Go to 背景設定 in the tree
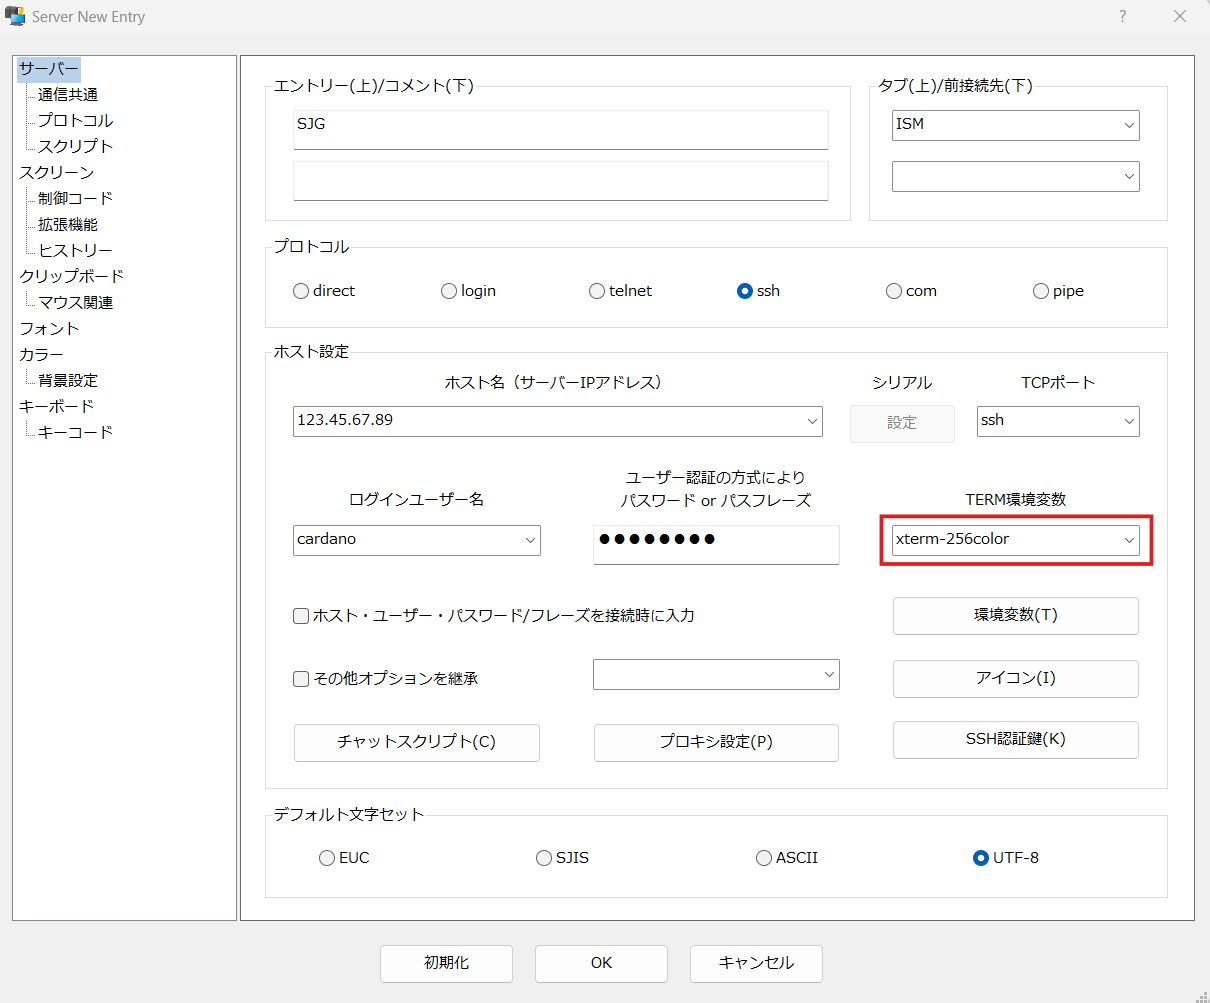The image size is (1210, 1003). tap(68, 380)
